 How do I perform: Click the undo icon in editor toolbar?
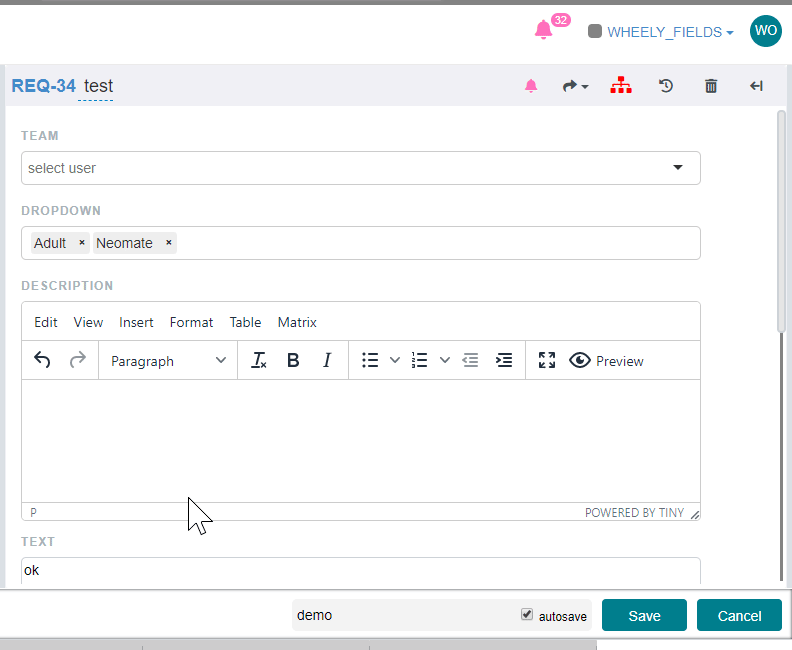pos(42,360)
